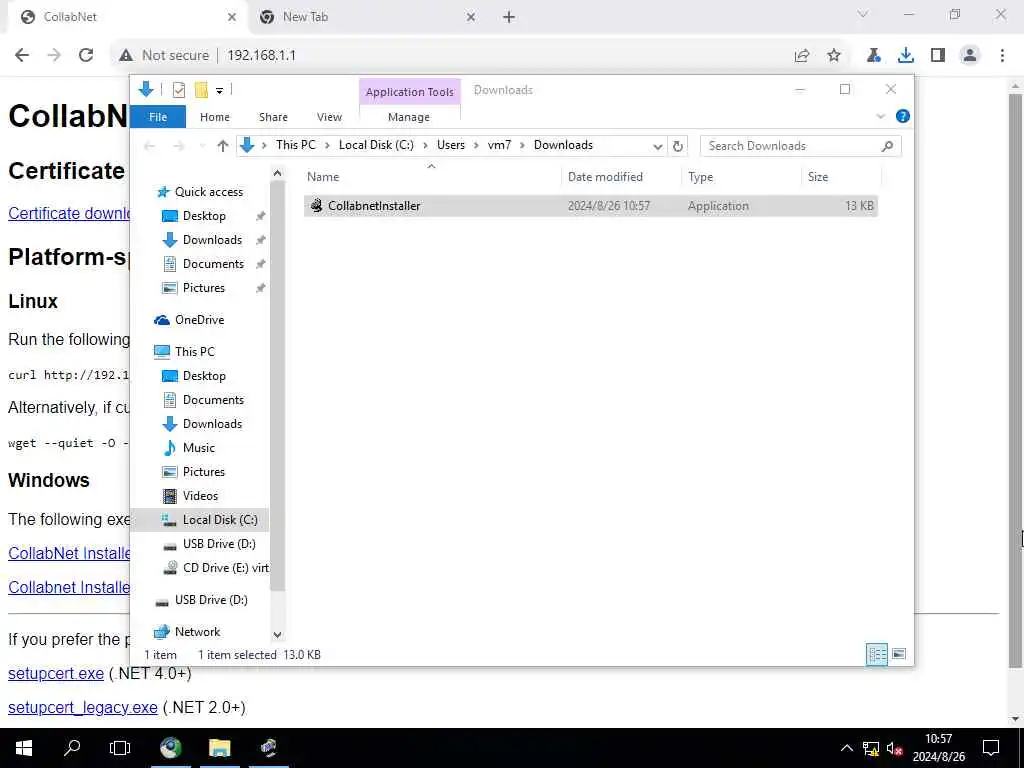Click the setupcert_legacy.exe link
Screen dimensions: 1024x768
[82, 707]
